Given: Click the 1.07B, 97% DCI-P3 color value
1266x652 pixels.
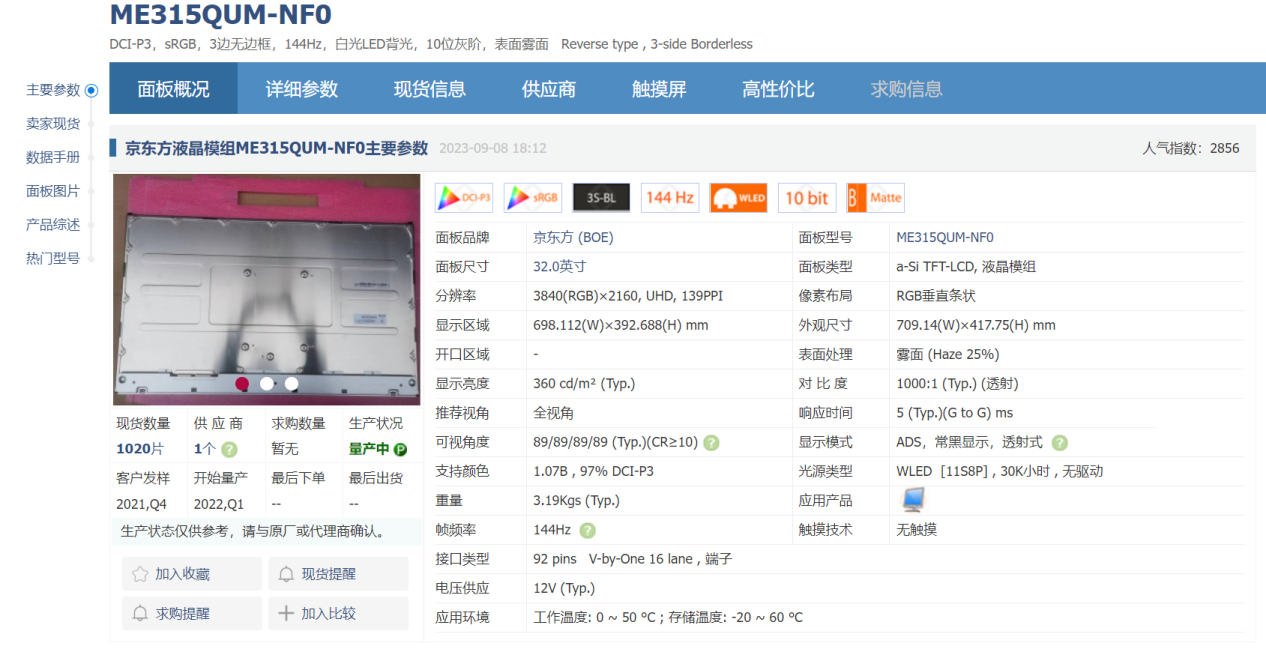Looking at the screenshot, I should pyautogui.click(x=594, y=471).
